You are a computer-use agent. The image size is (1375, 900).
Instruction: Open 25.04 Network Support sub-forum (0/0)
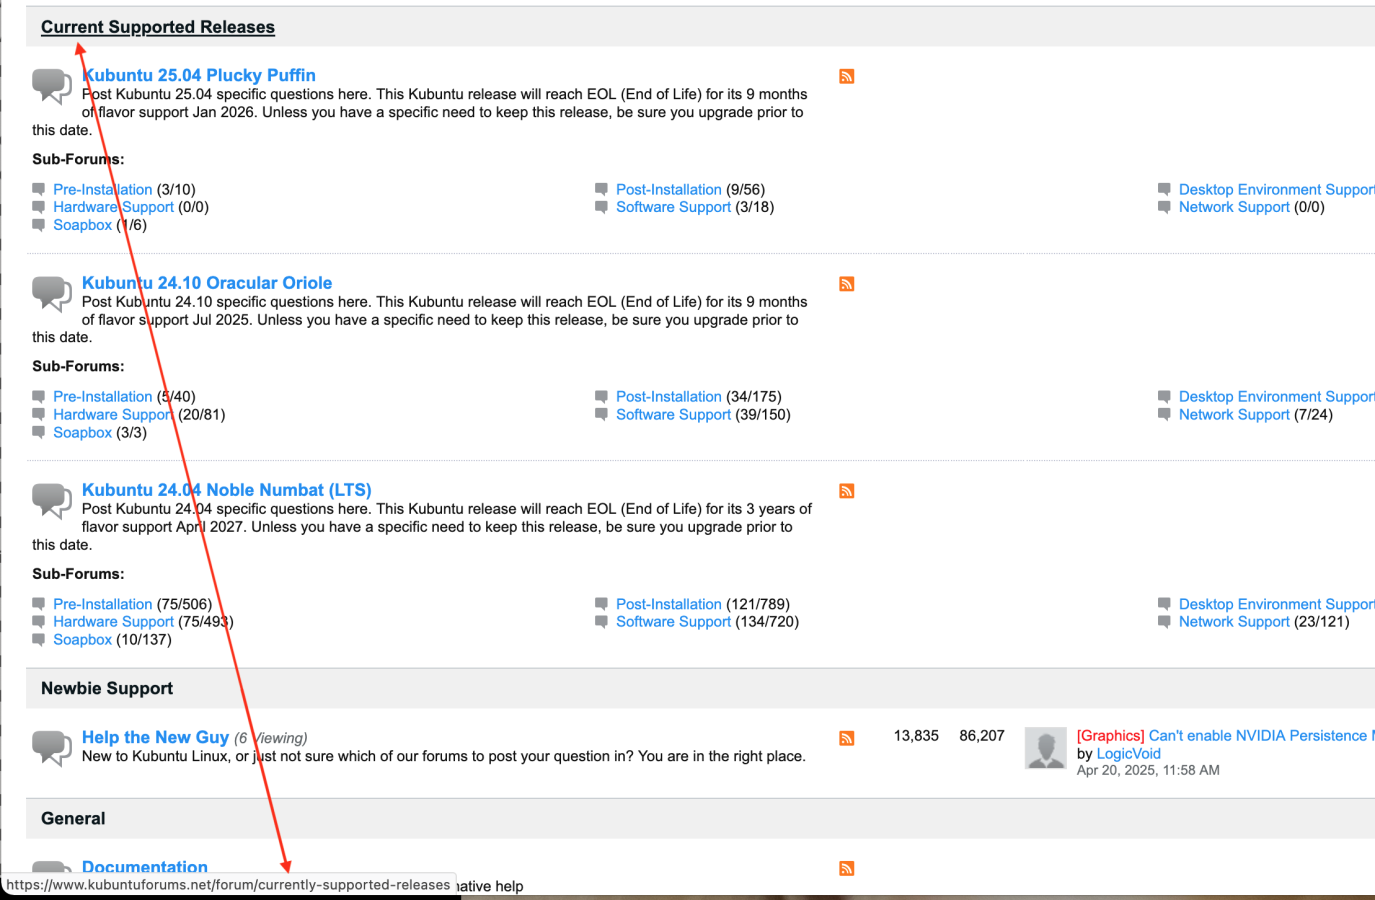point(1234,207)
